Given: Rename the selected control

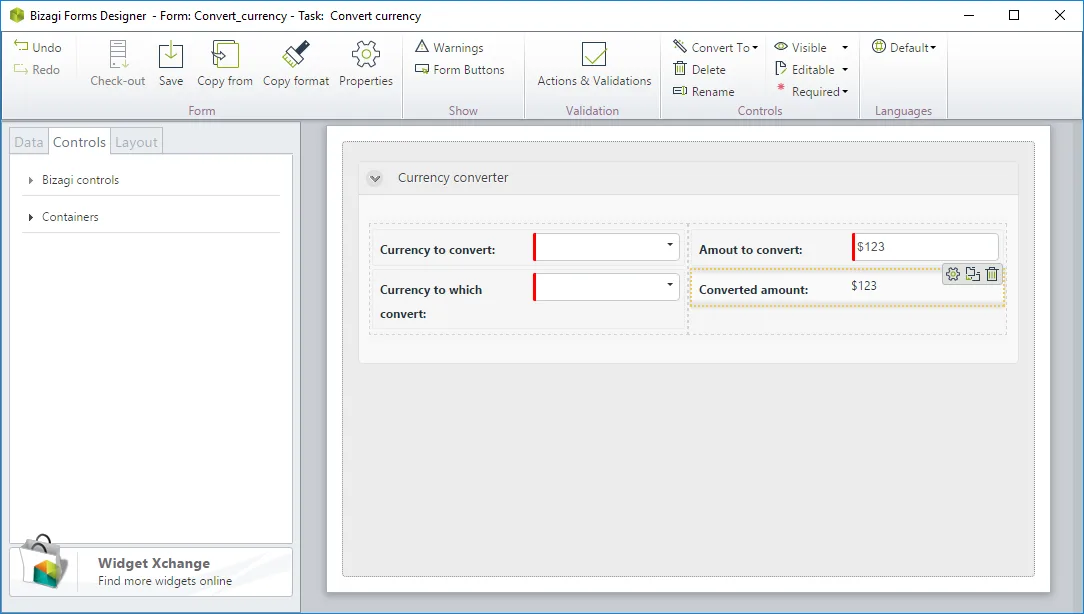Looking at the screenshot, I should [x=704, y=91].
